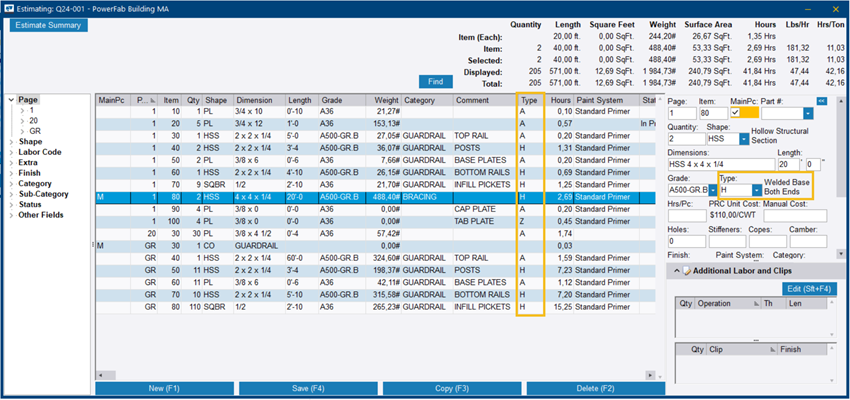This screenshot has width=850, height=400.
Task: Click the pencil icon beside Additional Labor and Clips
Action: 687,272
